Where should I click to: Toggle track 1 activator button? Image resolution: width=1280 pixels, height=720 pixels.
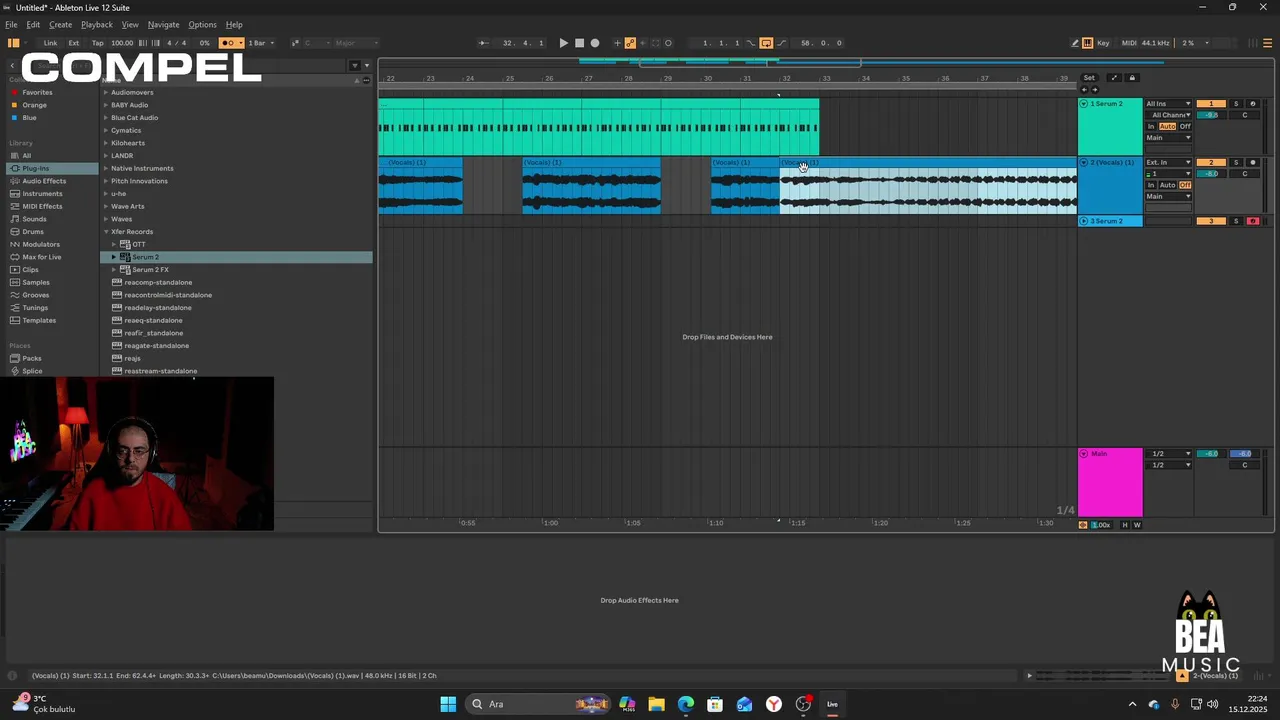[x=1211, y=104]
